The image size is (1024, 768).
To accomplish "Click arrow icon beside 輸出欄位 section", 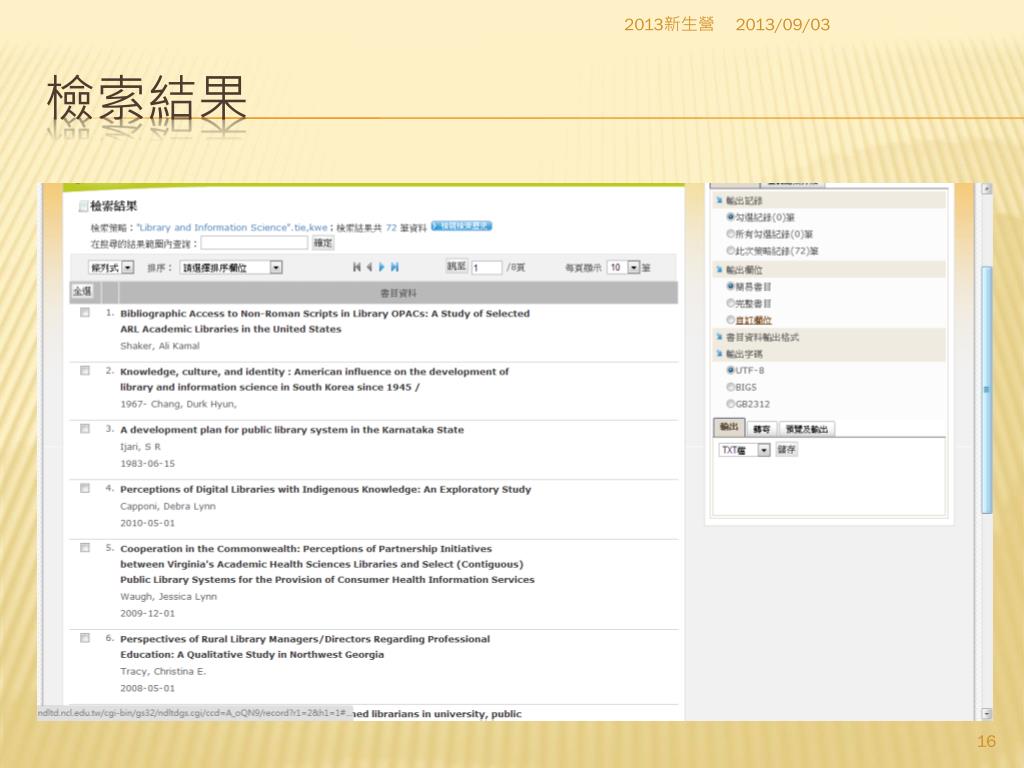I will (x=719, y=270).
